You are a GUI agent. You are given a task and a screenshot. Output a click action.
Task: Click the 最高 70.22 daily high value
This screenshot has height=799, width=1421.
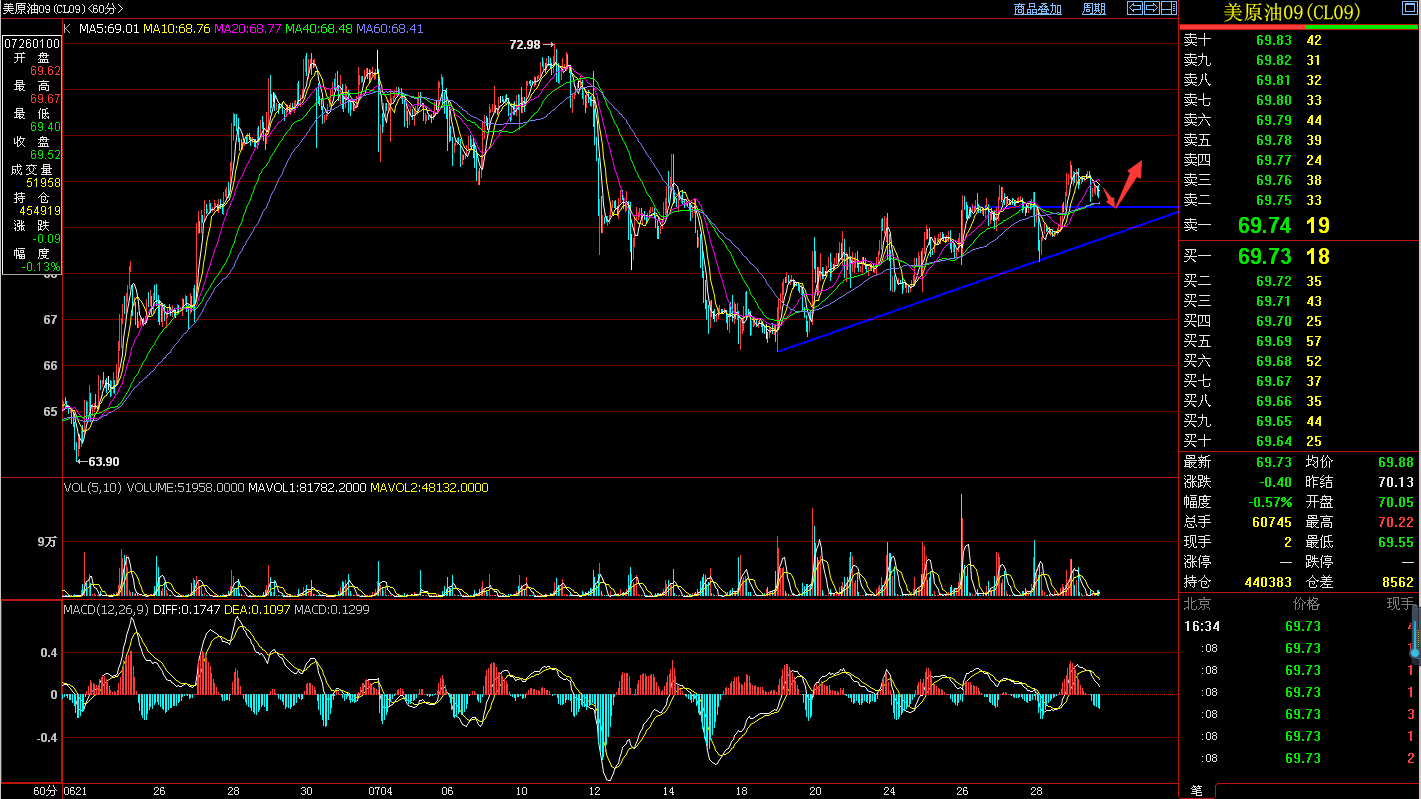1396,522
